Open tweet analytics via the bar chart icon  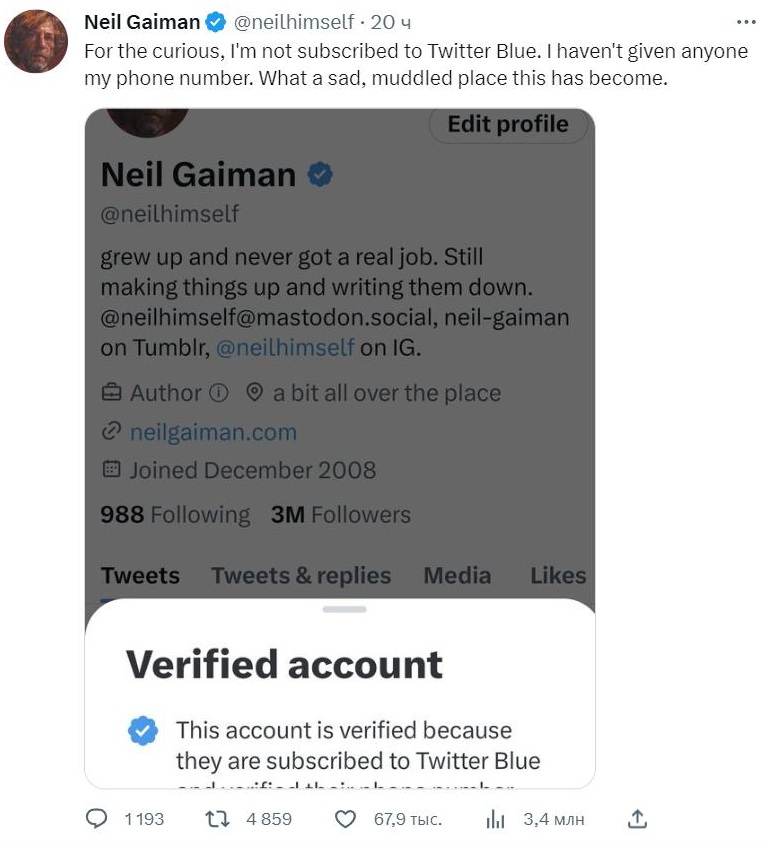pyautogui.click(x=495, y=819)
